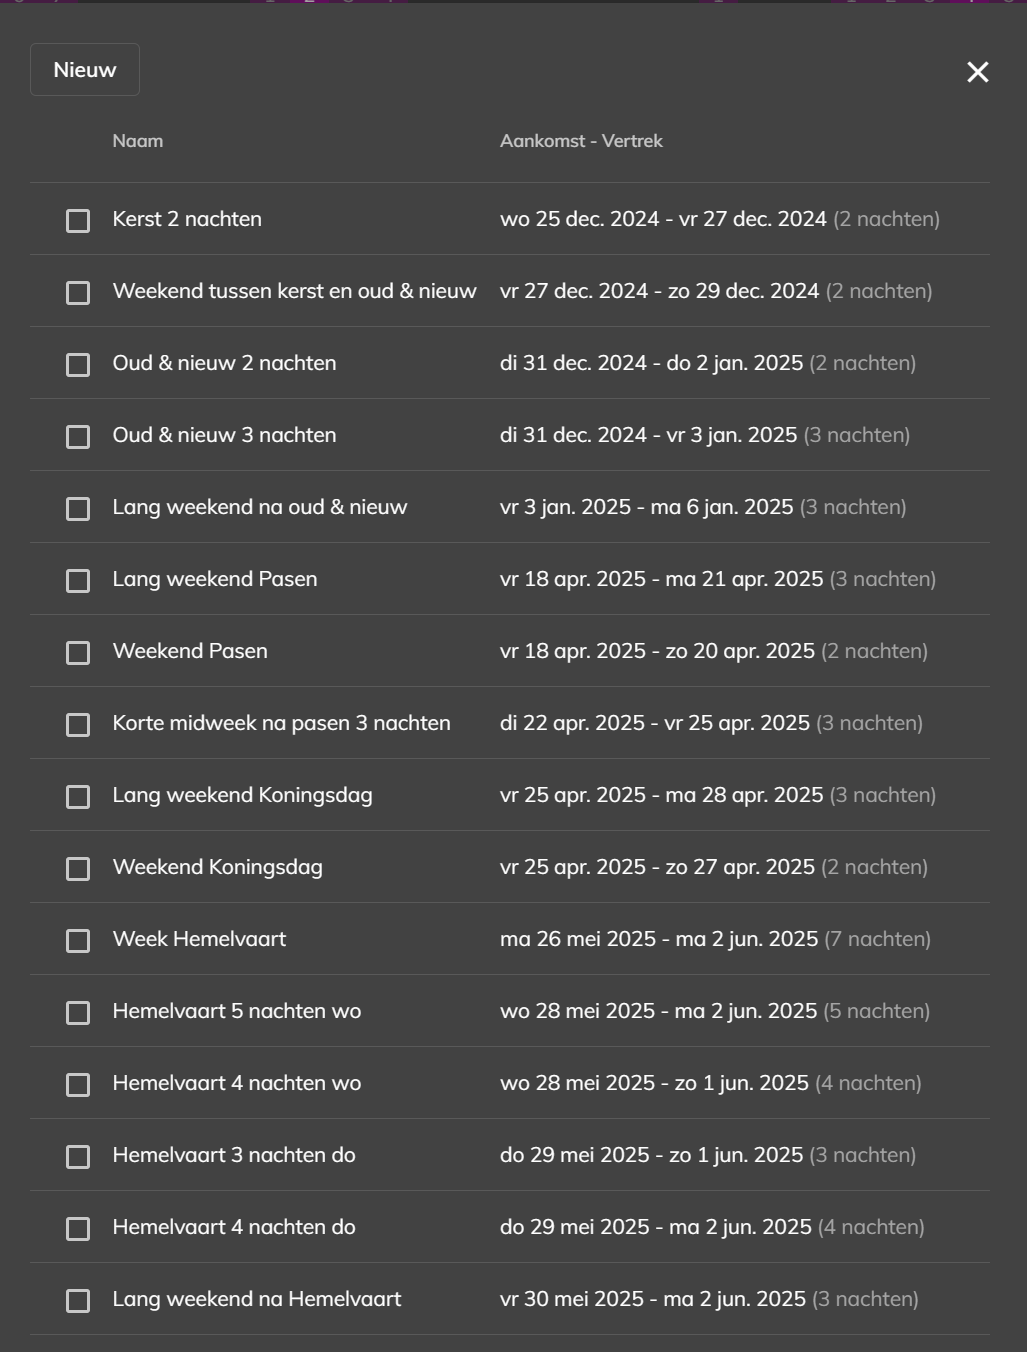This screenshot has height=1352, width=1027.
Task: Open the Hemelvaart 4 nachten wo row name
Action: [x=237, y=1083]
